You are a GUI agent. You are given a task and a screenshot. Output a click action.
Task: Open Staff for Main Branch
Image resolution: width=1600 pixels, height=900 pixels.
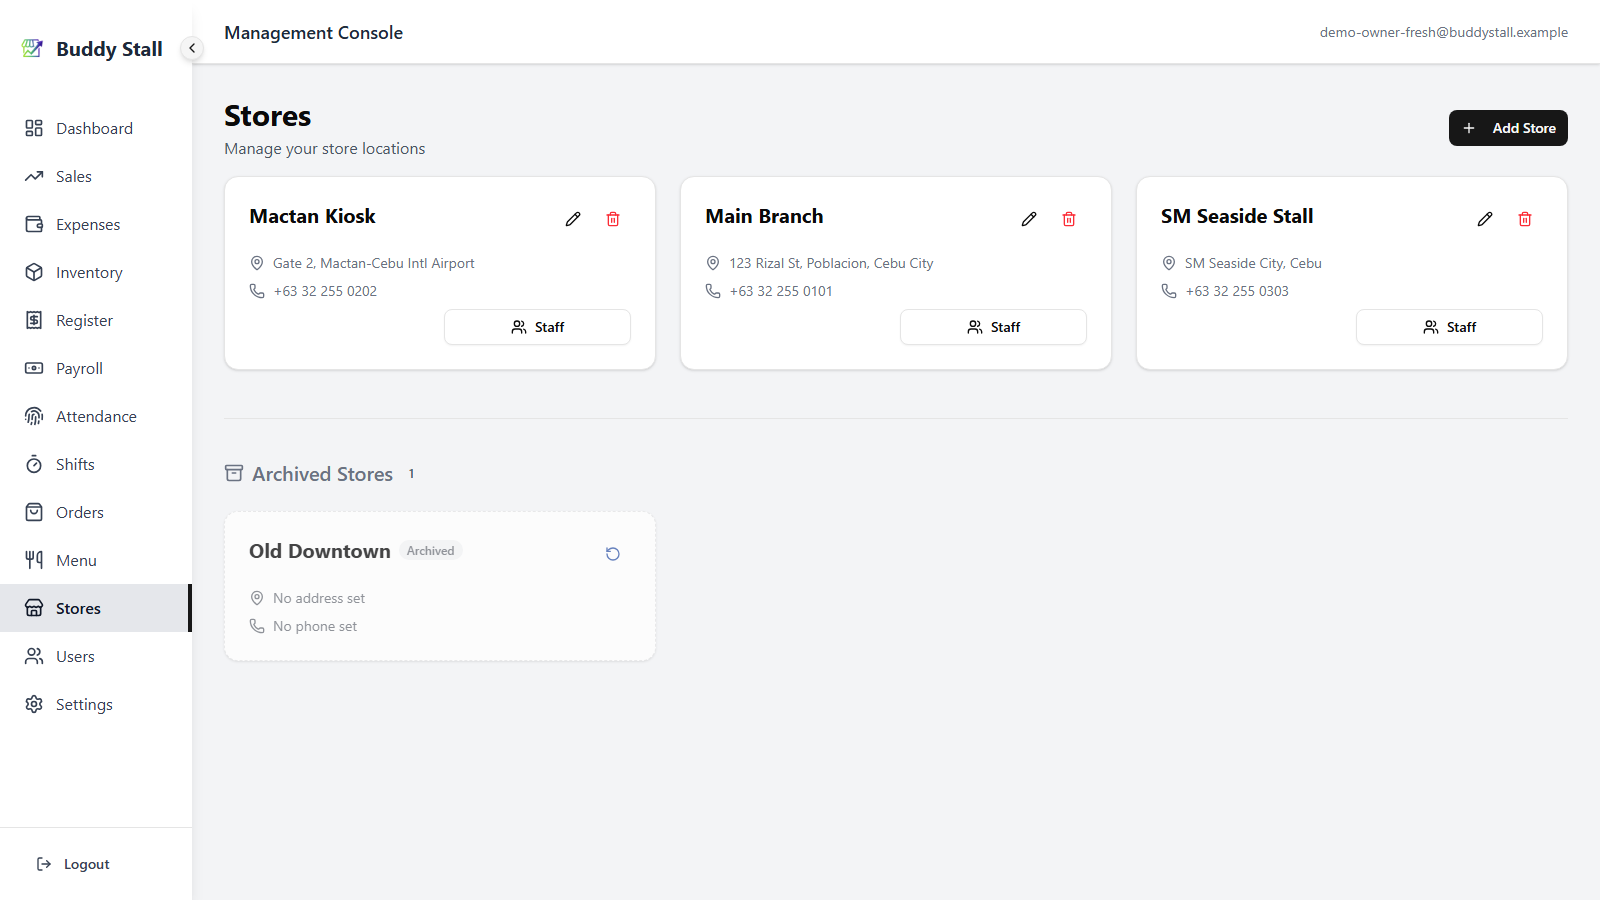(993, 327)
